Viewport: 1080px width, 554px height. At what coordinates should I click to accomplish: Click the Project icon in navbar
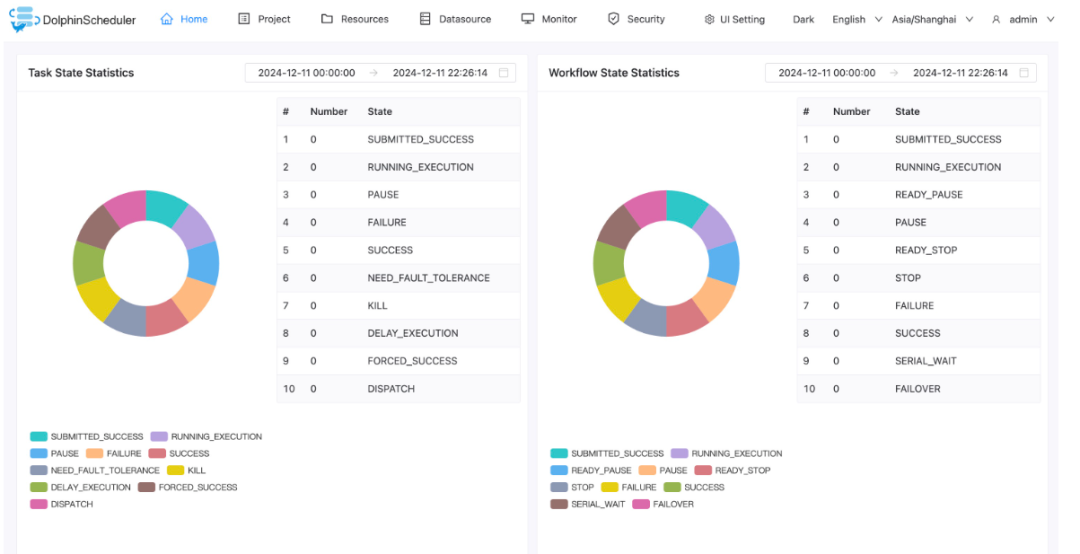244,19
